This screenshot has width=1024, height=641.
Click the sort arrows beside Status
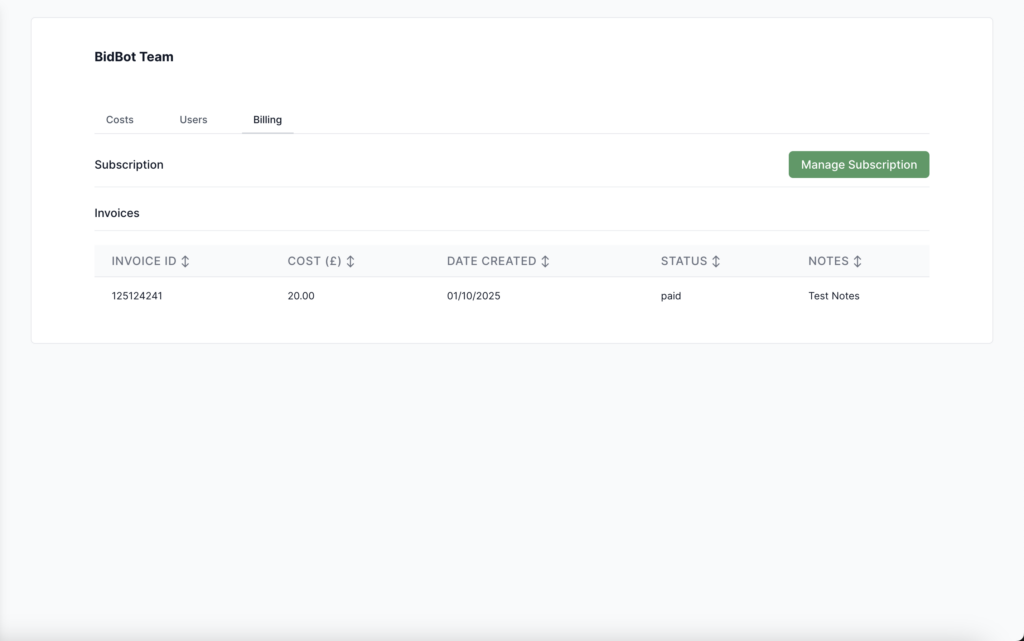click(716, 261)
